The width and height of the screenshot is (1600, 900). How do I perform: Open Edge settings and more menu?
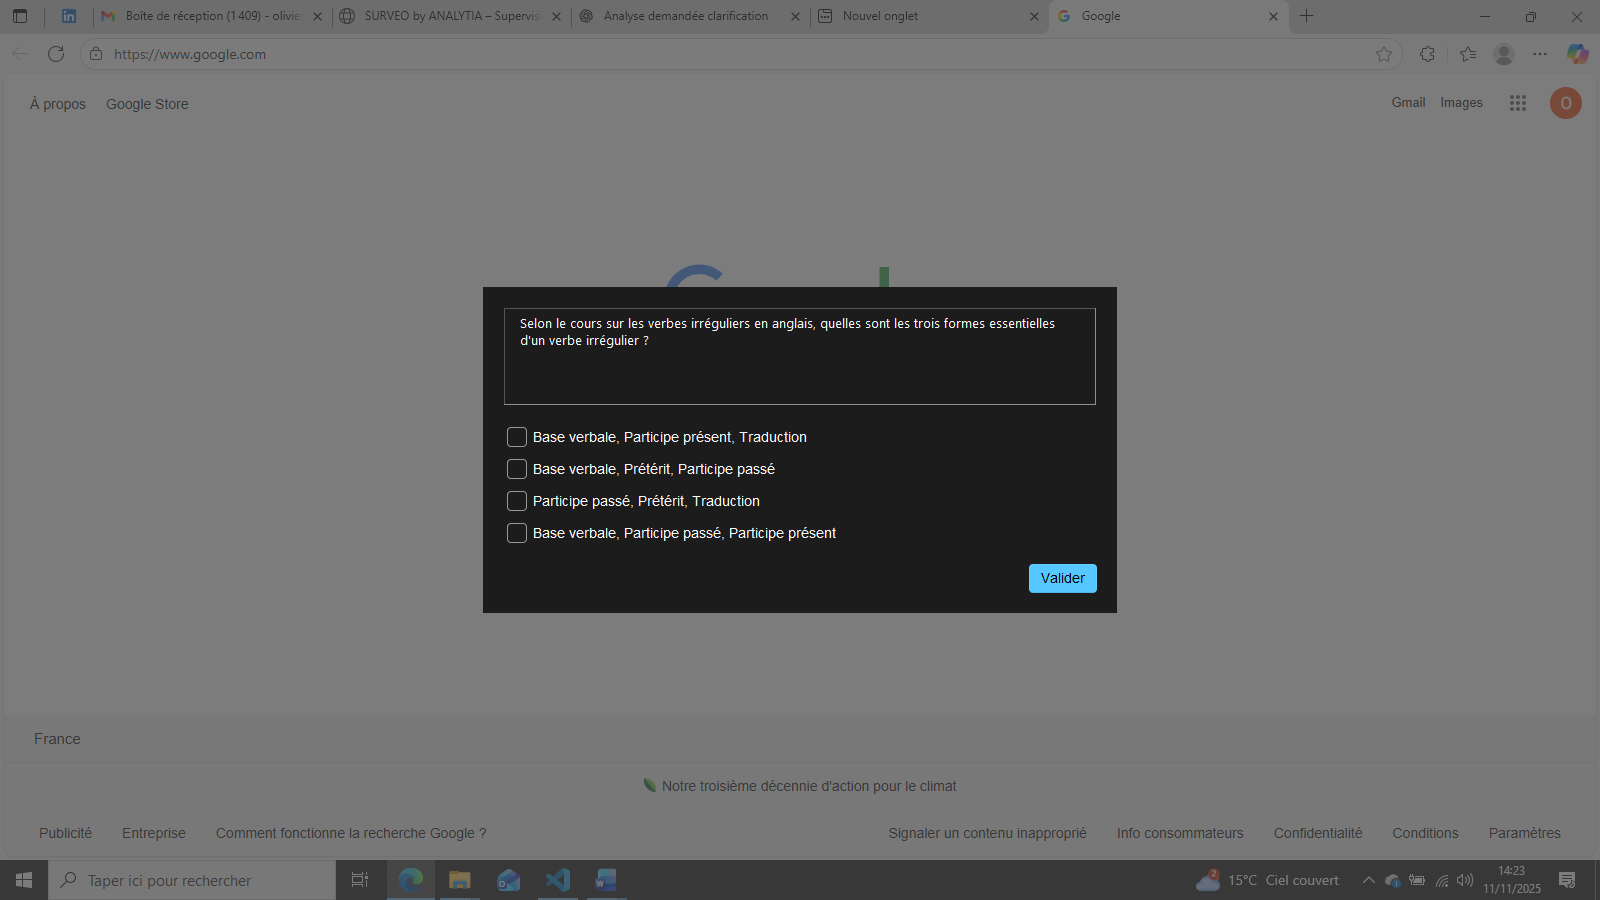click(1540, 54)
